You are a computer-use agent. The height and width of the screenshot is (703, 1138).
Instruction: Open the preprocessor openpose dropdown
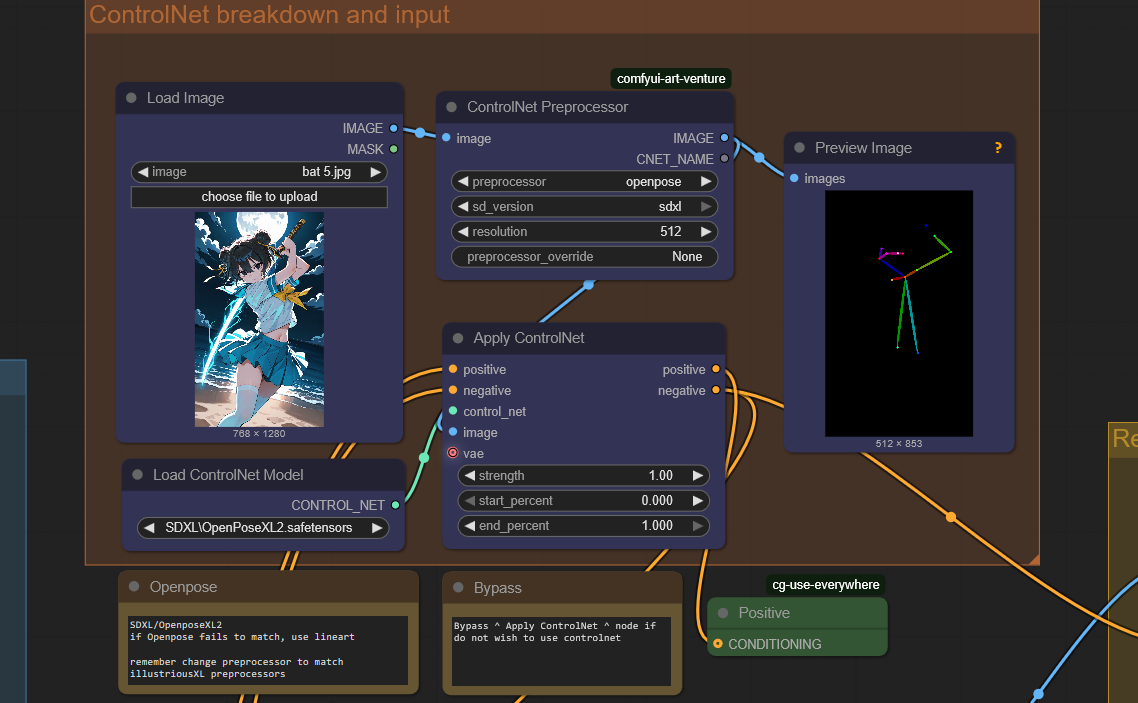pyautogui.click(x=584, y=181)
